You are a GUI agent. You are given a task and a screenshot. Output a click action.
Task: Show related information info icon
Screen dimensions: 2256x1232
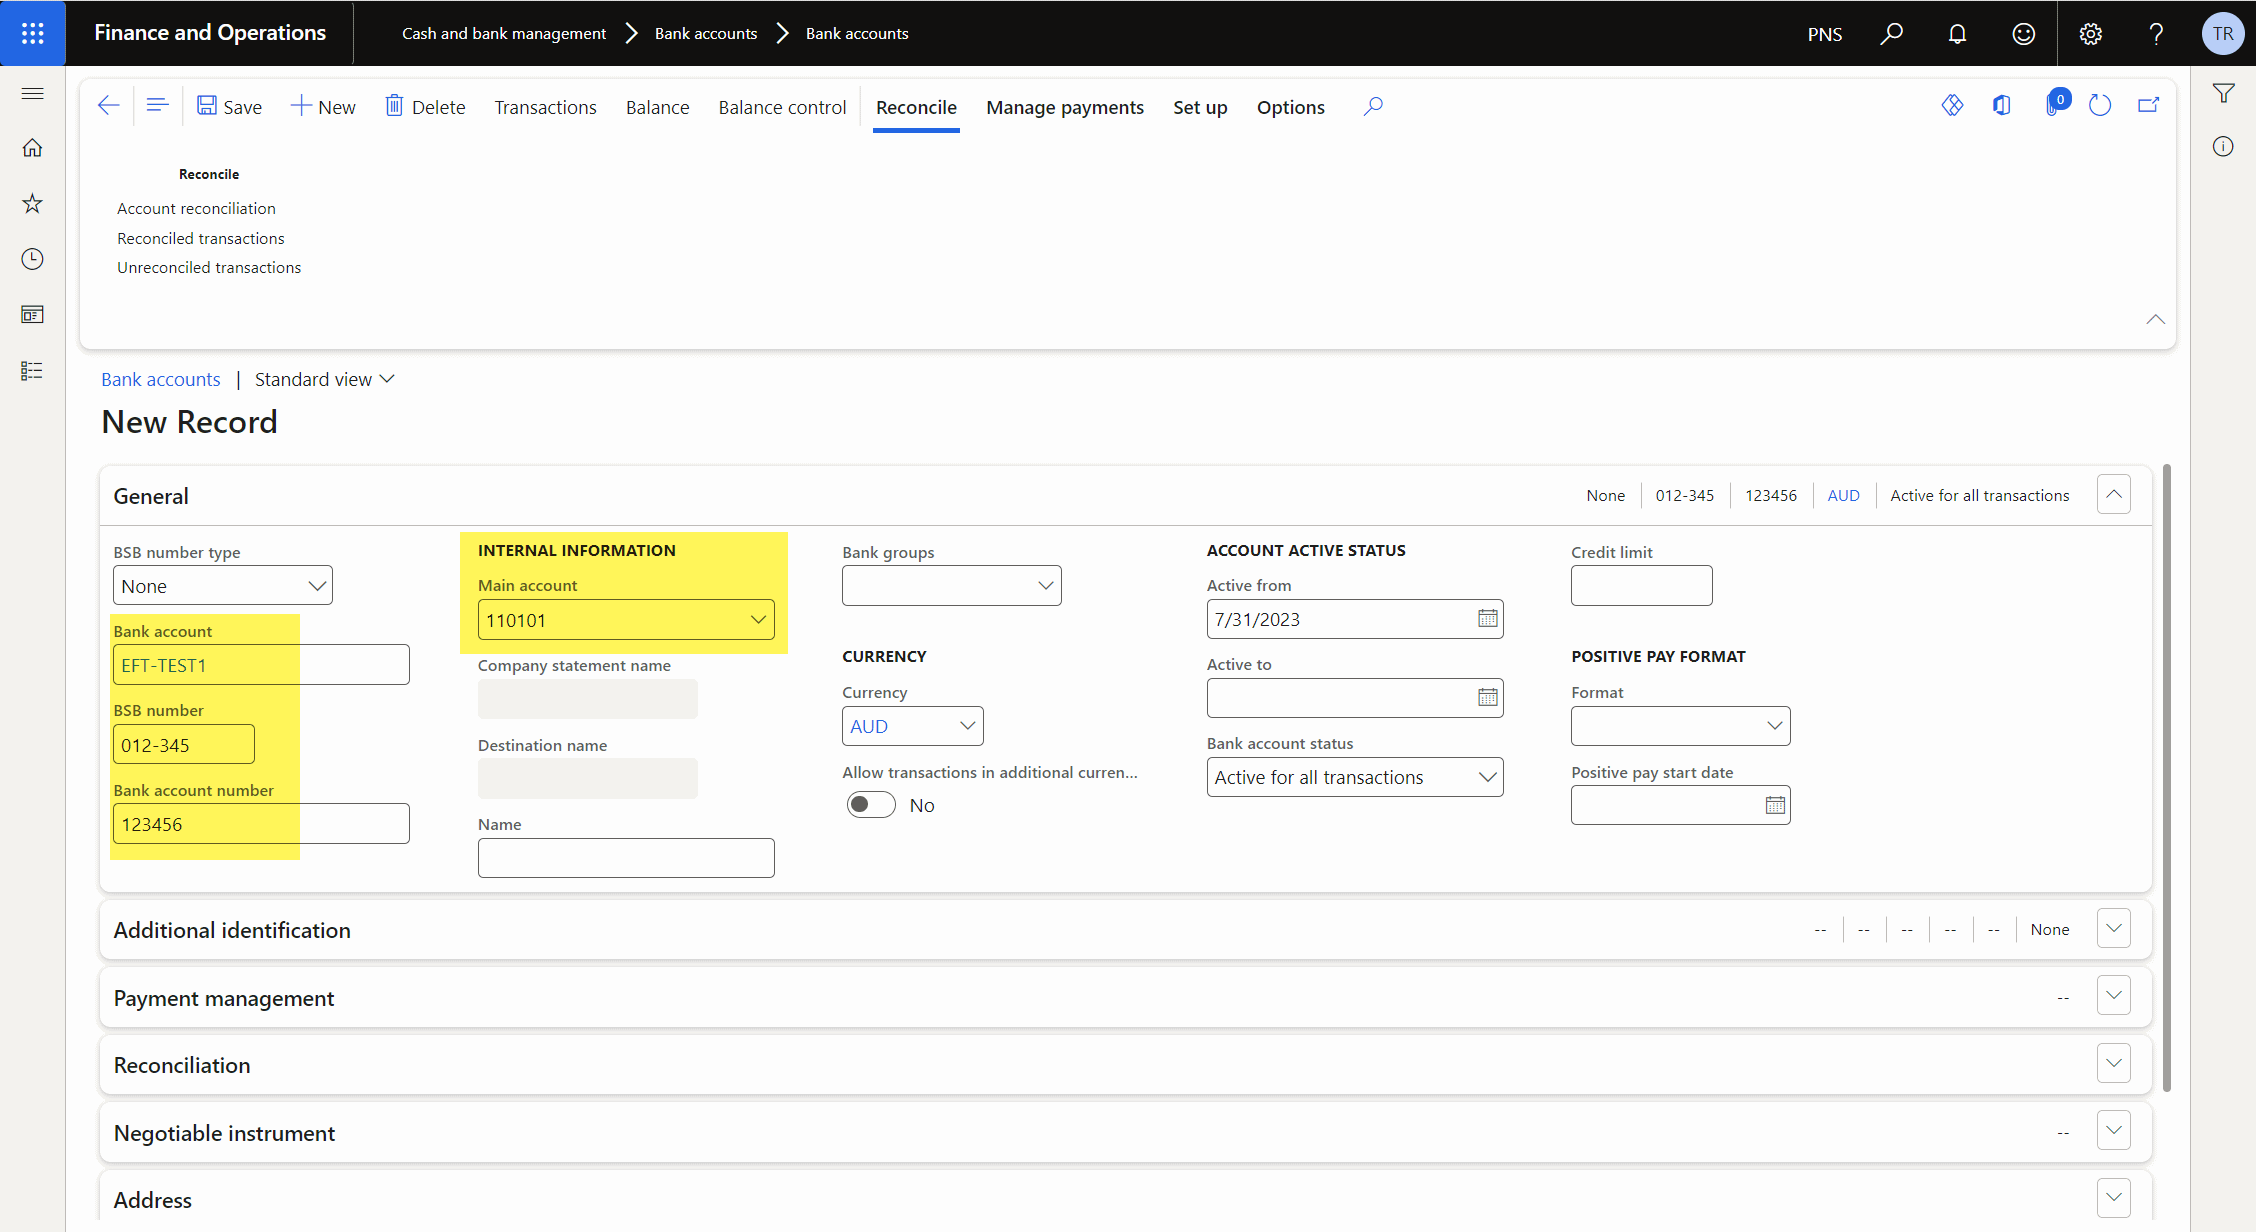pyautogui.click(x=2223, y=147)
